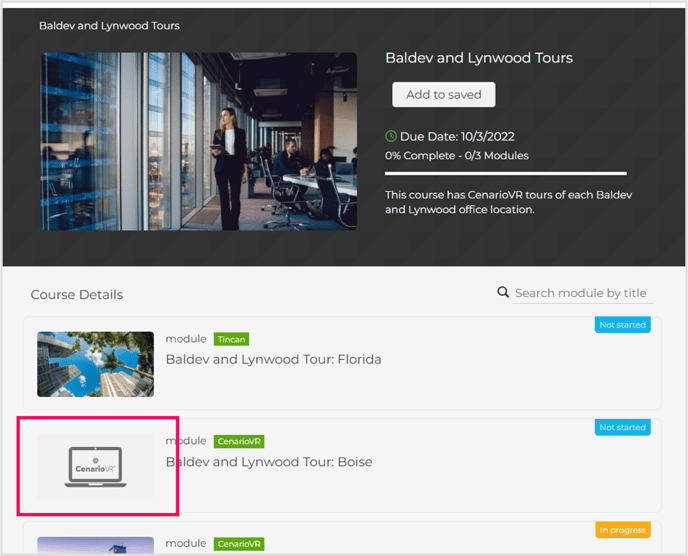Click the search magnifier icon
Screen dimensions: 688x556
point(504,293)
